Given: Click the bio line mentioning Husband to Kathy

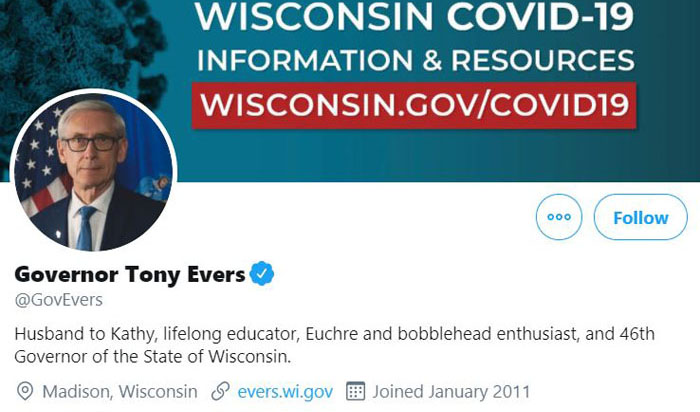Looking at the screenshot, I should point(334,334).
